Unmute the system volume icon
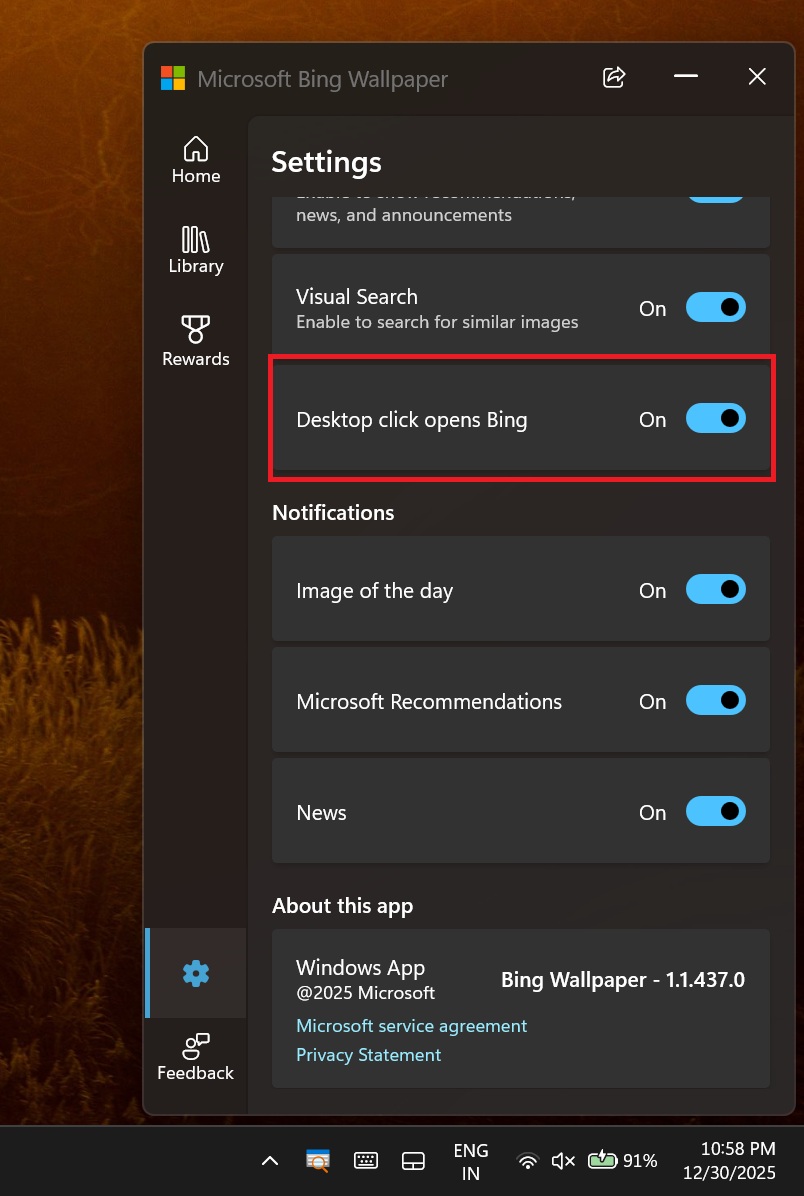This screenshot has width=804, height=1196. tap(562, 1161)
